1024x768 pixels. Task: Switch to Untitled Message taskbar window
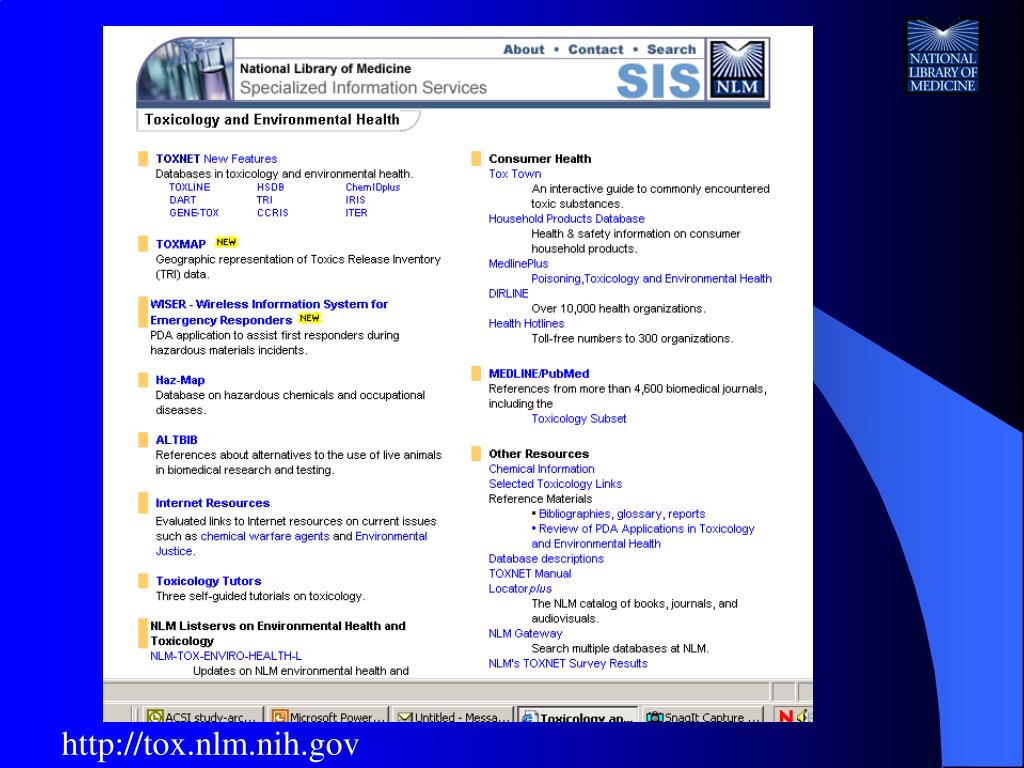pyautogui.click(x=454, y=716)
